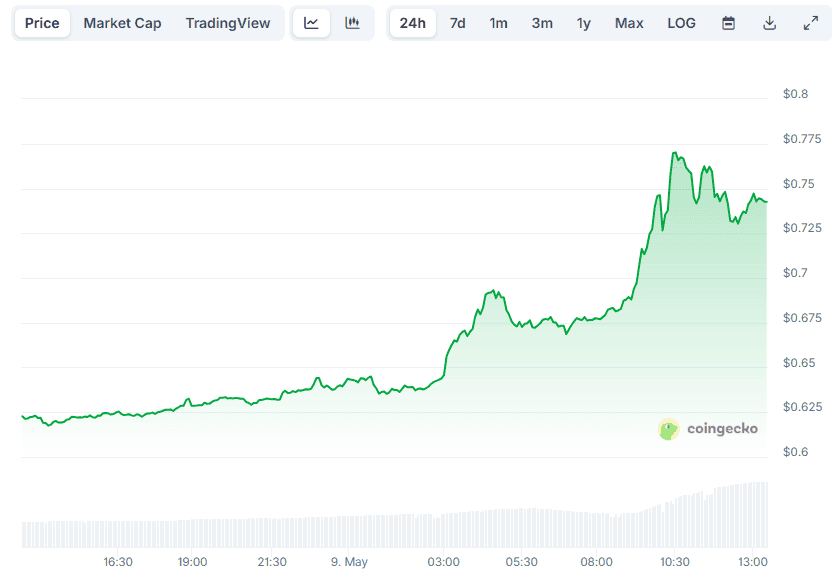Click the 05:30 time axis label
The width and height of the screenshot is (832, 577).
coord(522,562)
